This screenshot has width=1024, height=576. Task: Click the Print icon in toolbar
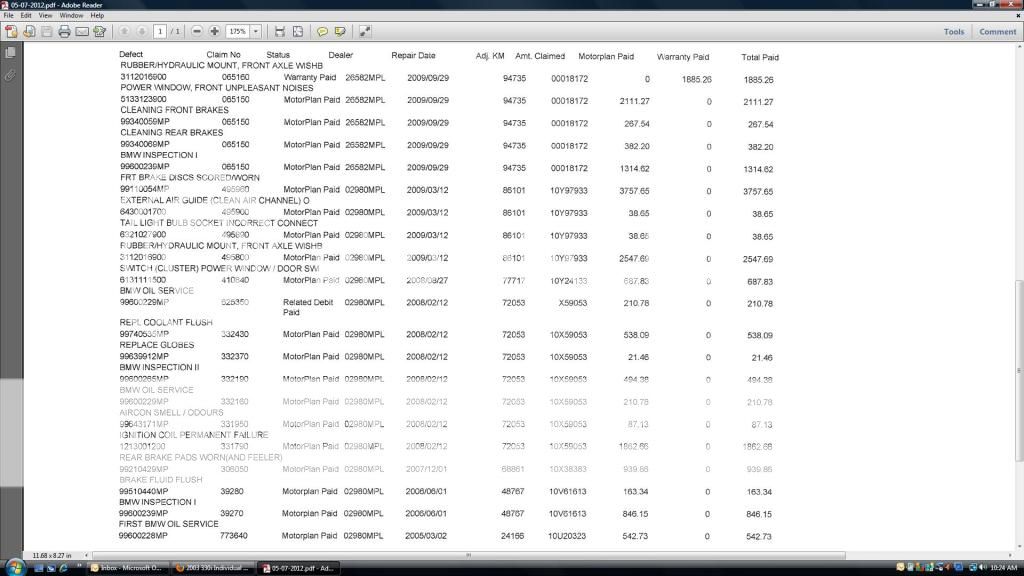pos(64,32)
